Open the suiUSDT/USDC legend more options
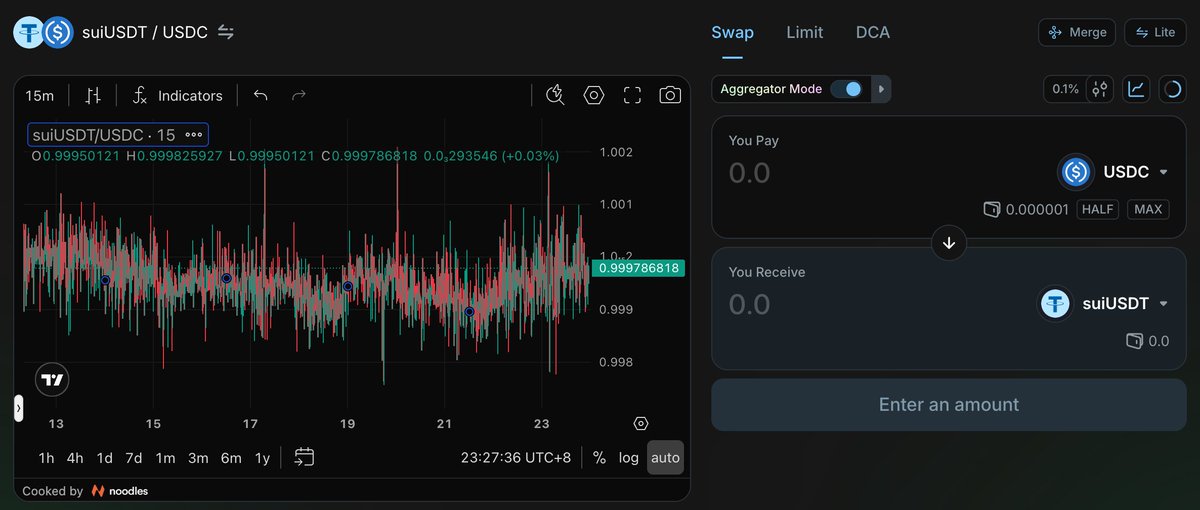The width and height of the screenshot is (1200, 510). 194,135
